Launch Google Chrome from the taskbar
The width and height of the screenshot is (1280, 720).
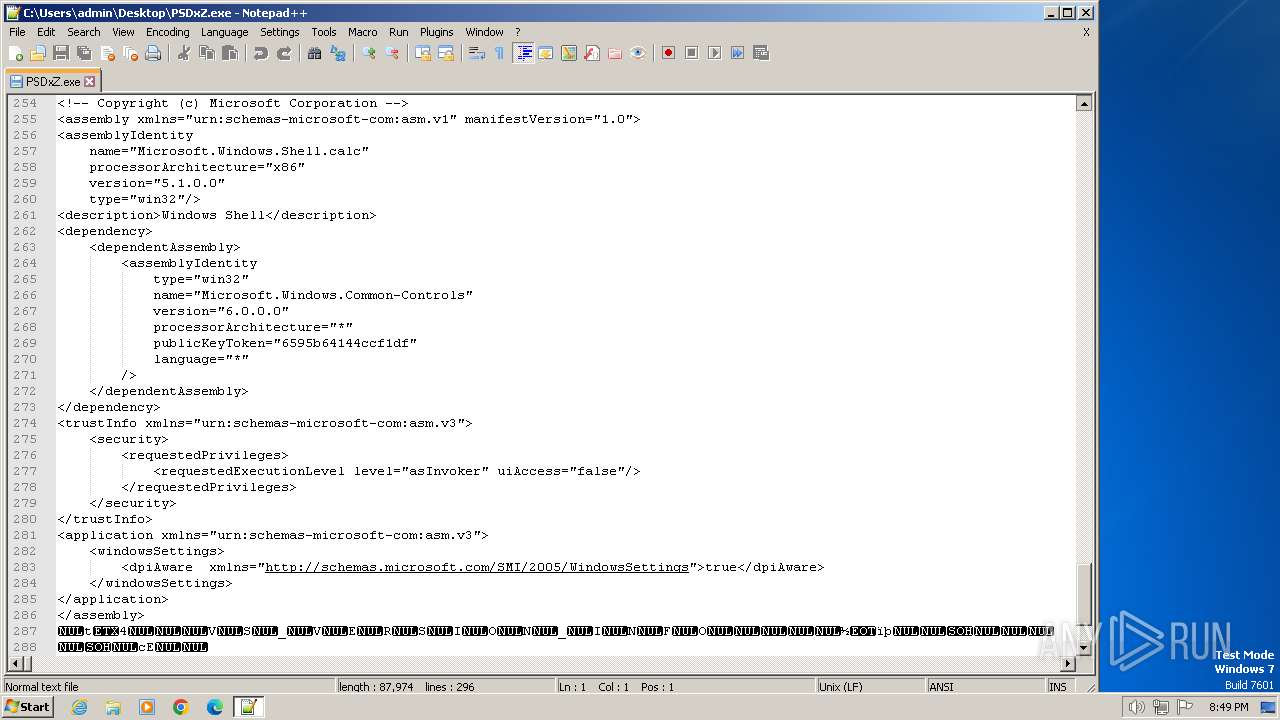(181, 707)
